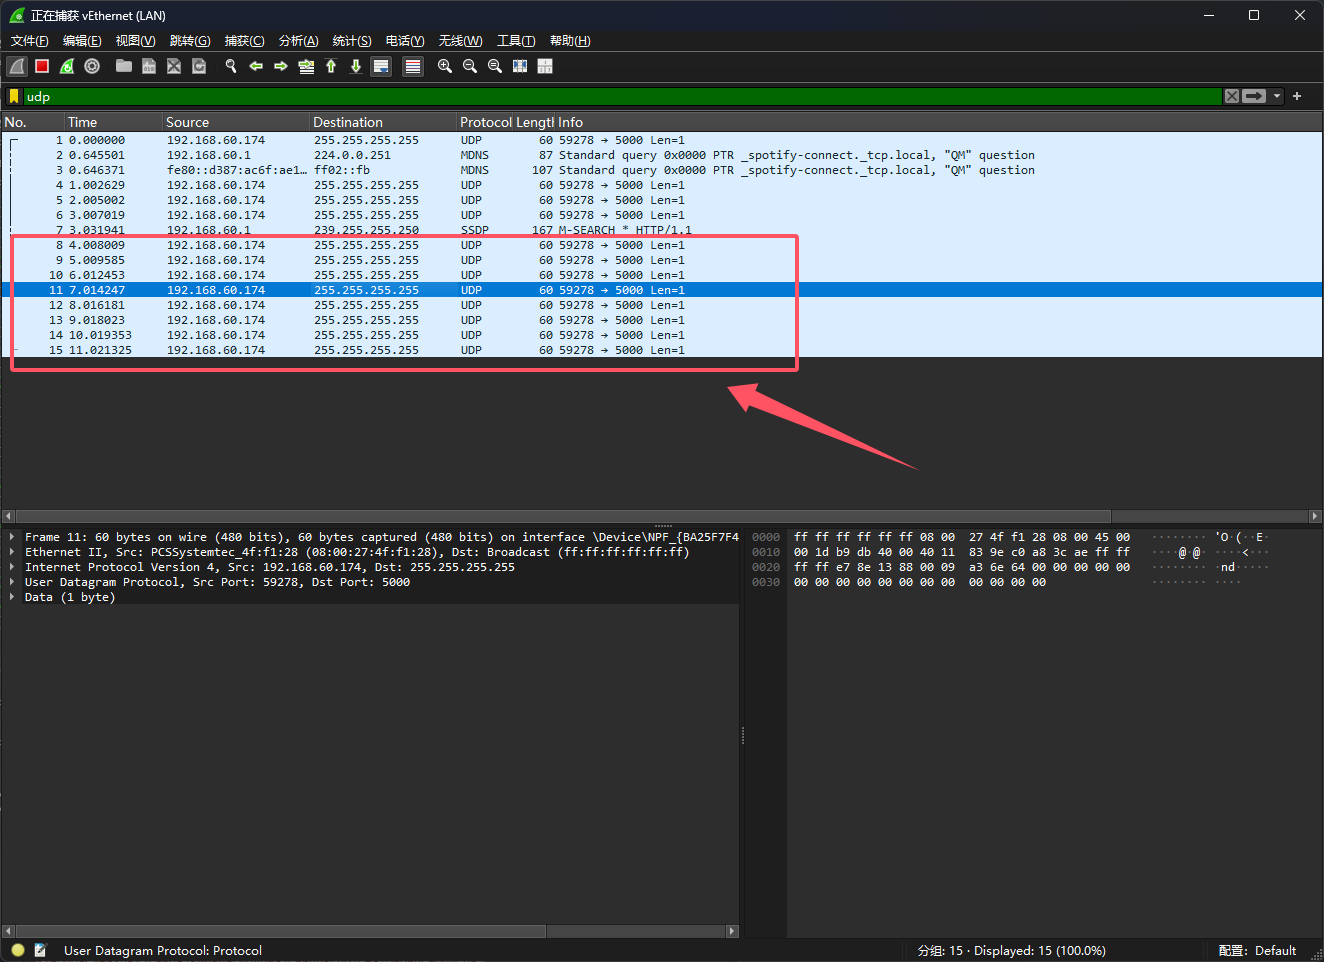Select packet number 3 MDNS row
The image size is (1324, 962).
coord(400,170)
